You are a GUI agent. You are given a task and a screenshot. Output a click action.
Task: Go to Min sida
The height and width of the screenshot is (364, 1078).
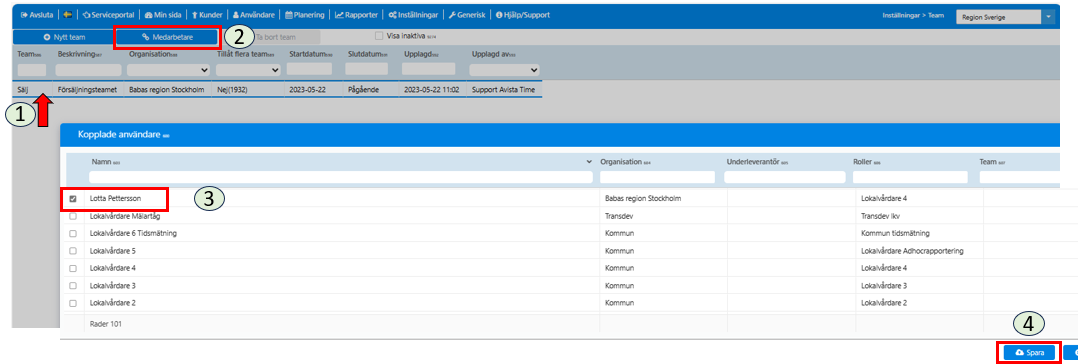pos(164,14)
